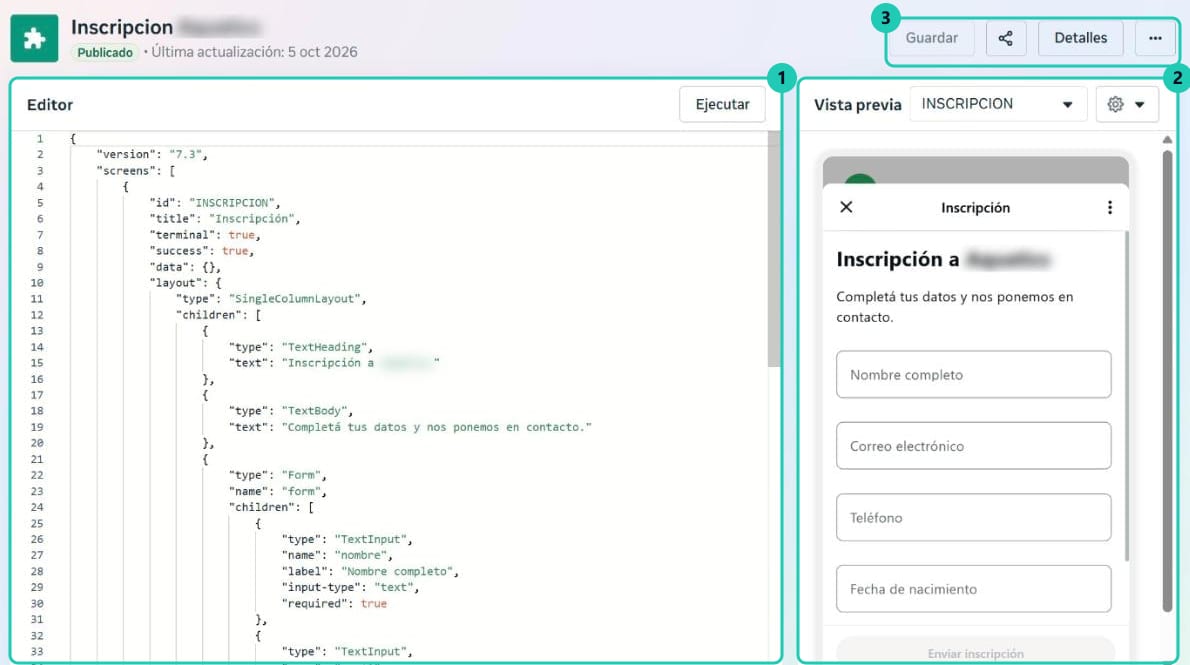Focus the Correo electrónico field
The height and width of the screenshot is (665, 1190).
(x=974, y=446)
